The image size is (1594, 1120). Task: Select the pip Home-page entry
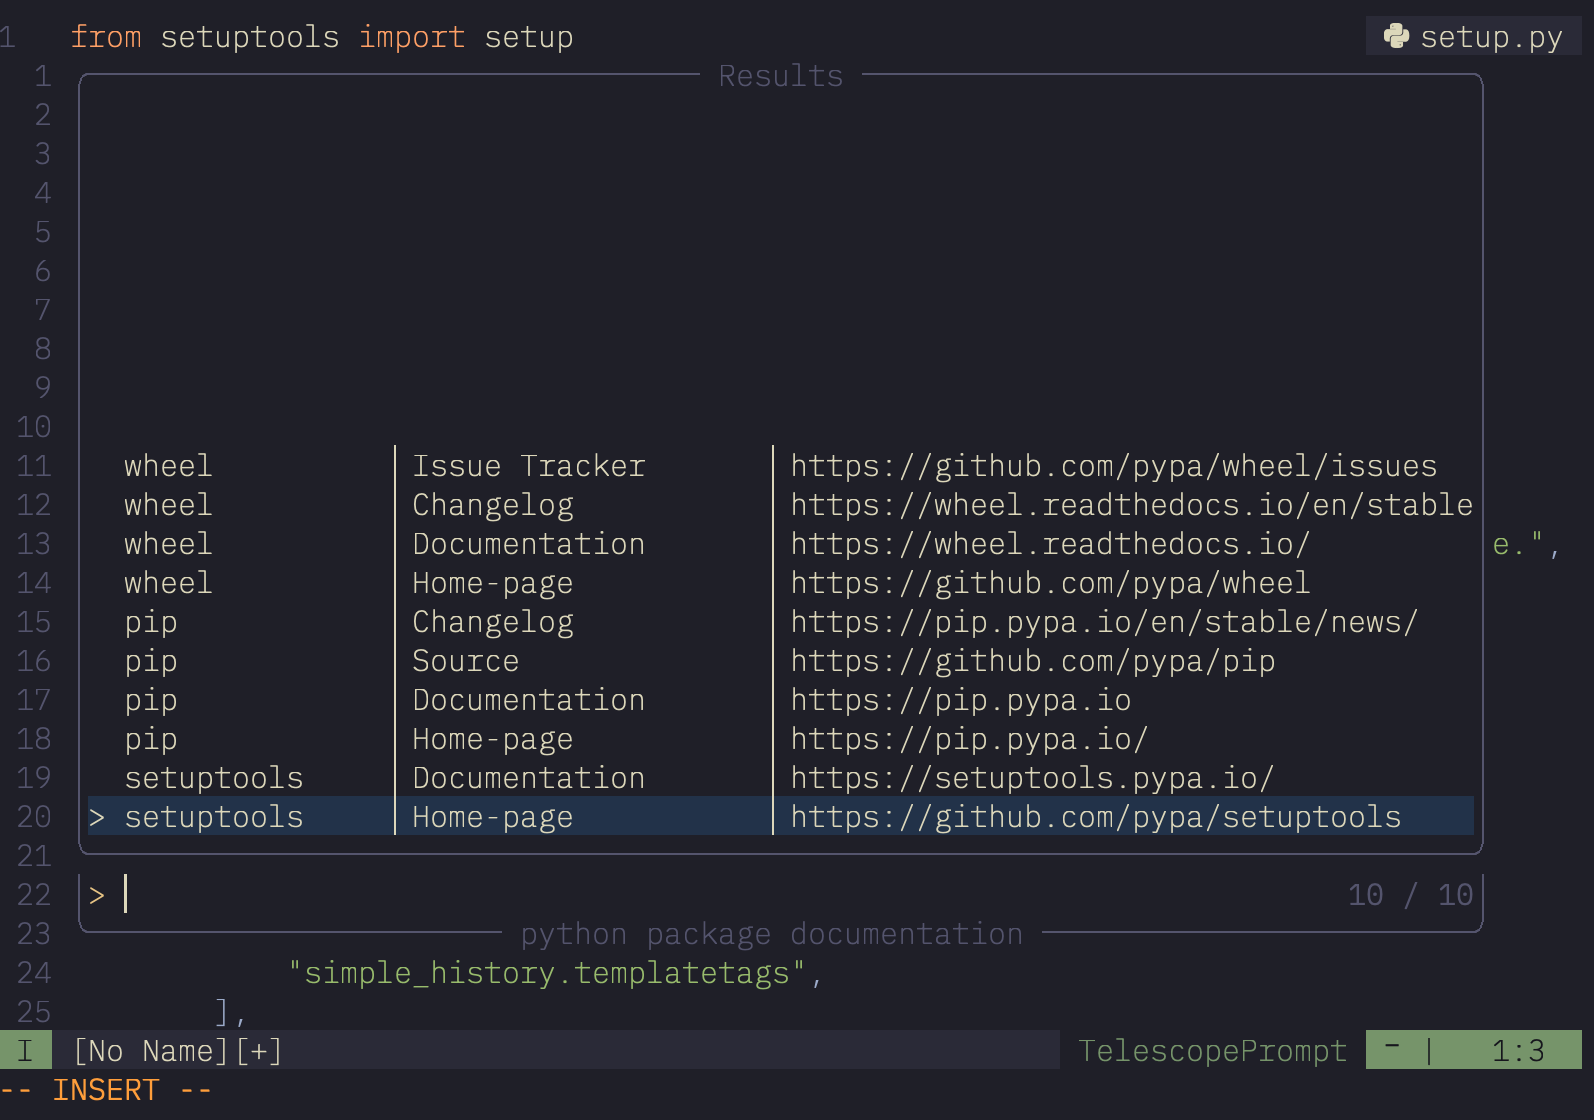pos(781,739)
